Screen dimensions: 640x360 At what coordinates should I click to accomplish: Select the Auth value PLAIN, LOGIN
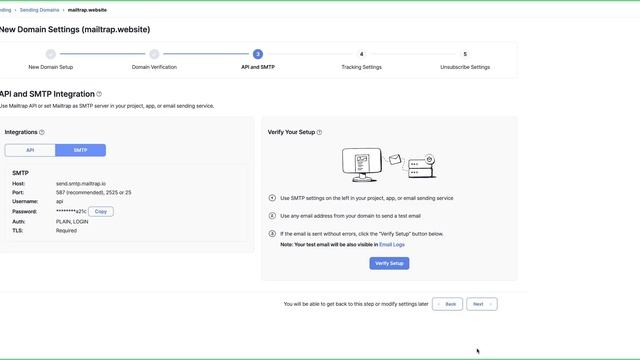pyautogui.click(x=72, y=222)
